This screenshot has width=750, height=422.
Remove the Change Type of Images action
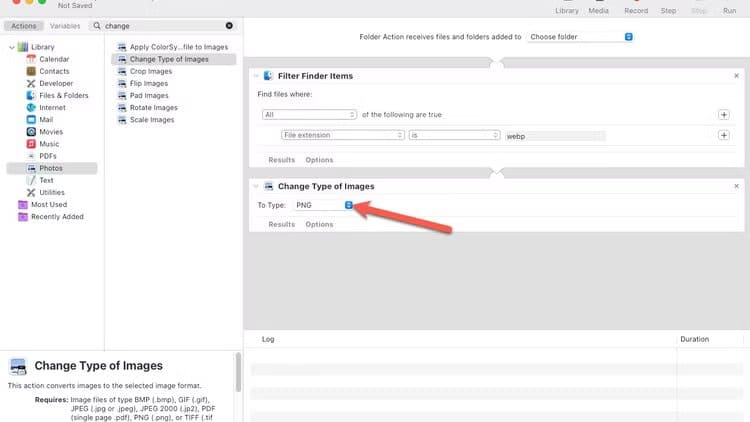click(x=736, y=186)
